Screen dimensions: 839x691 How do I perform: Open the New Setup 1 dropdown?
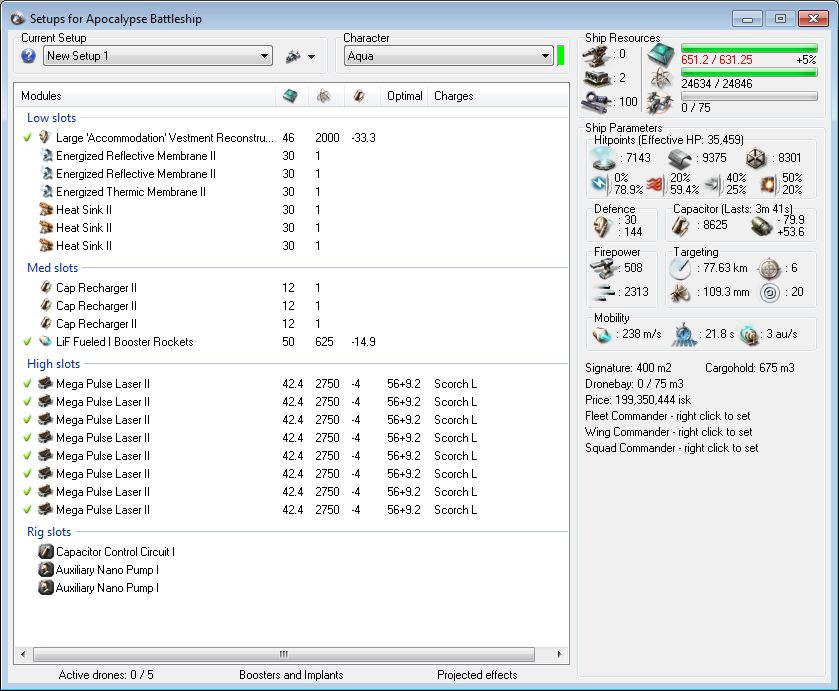tap(158, 56)
